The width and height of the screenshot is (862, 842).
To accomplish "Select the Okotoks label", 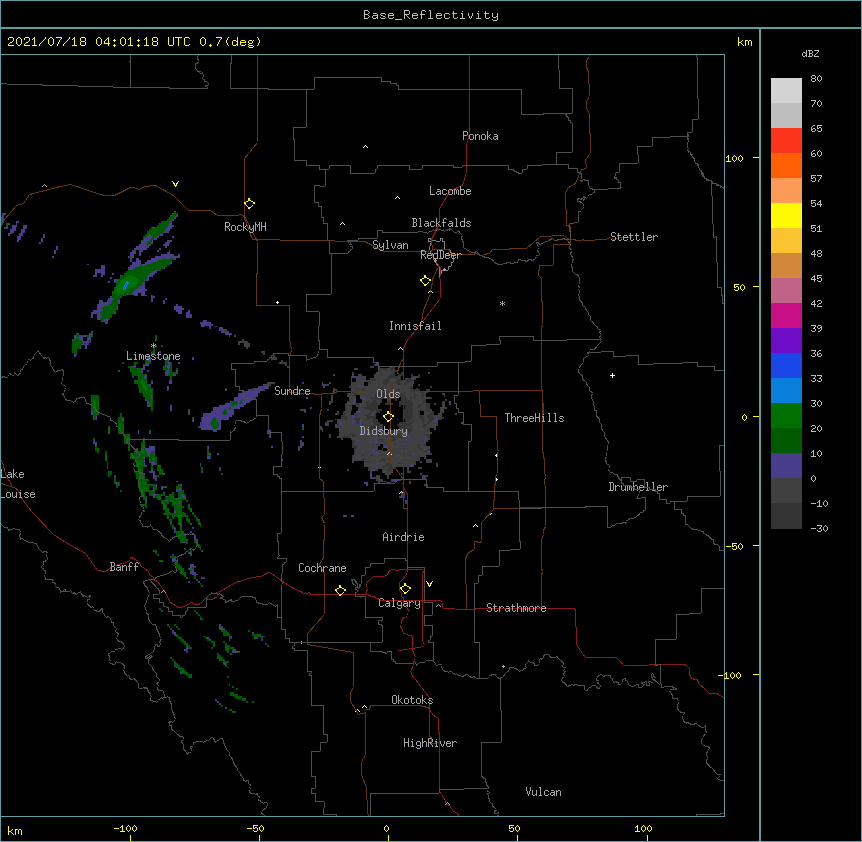I will (412, 700).
